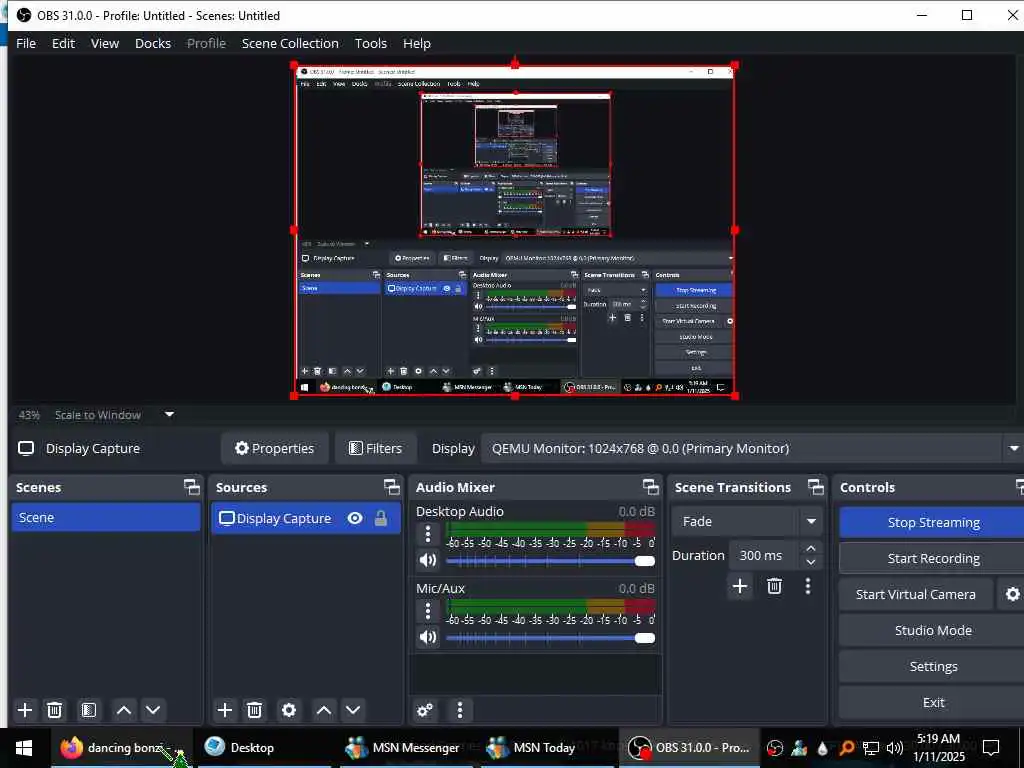
Task: Adjust the Mic/Aux volume slider
Action: [x=550, y=638]
